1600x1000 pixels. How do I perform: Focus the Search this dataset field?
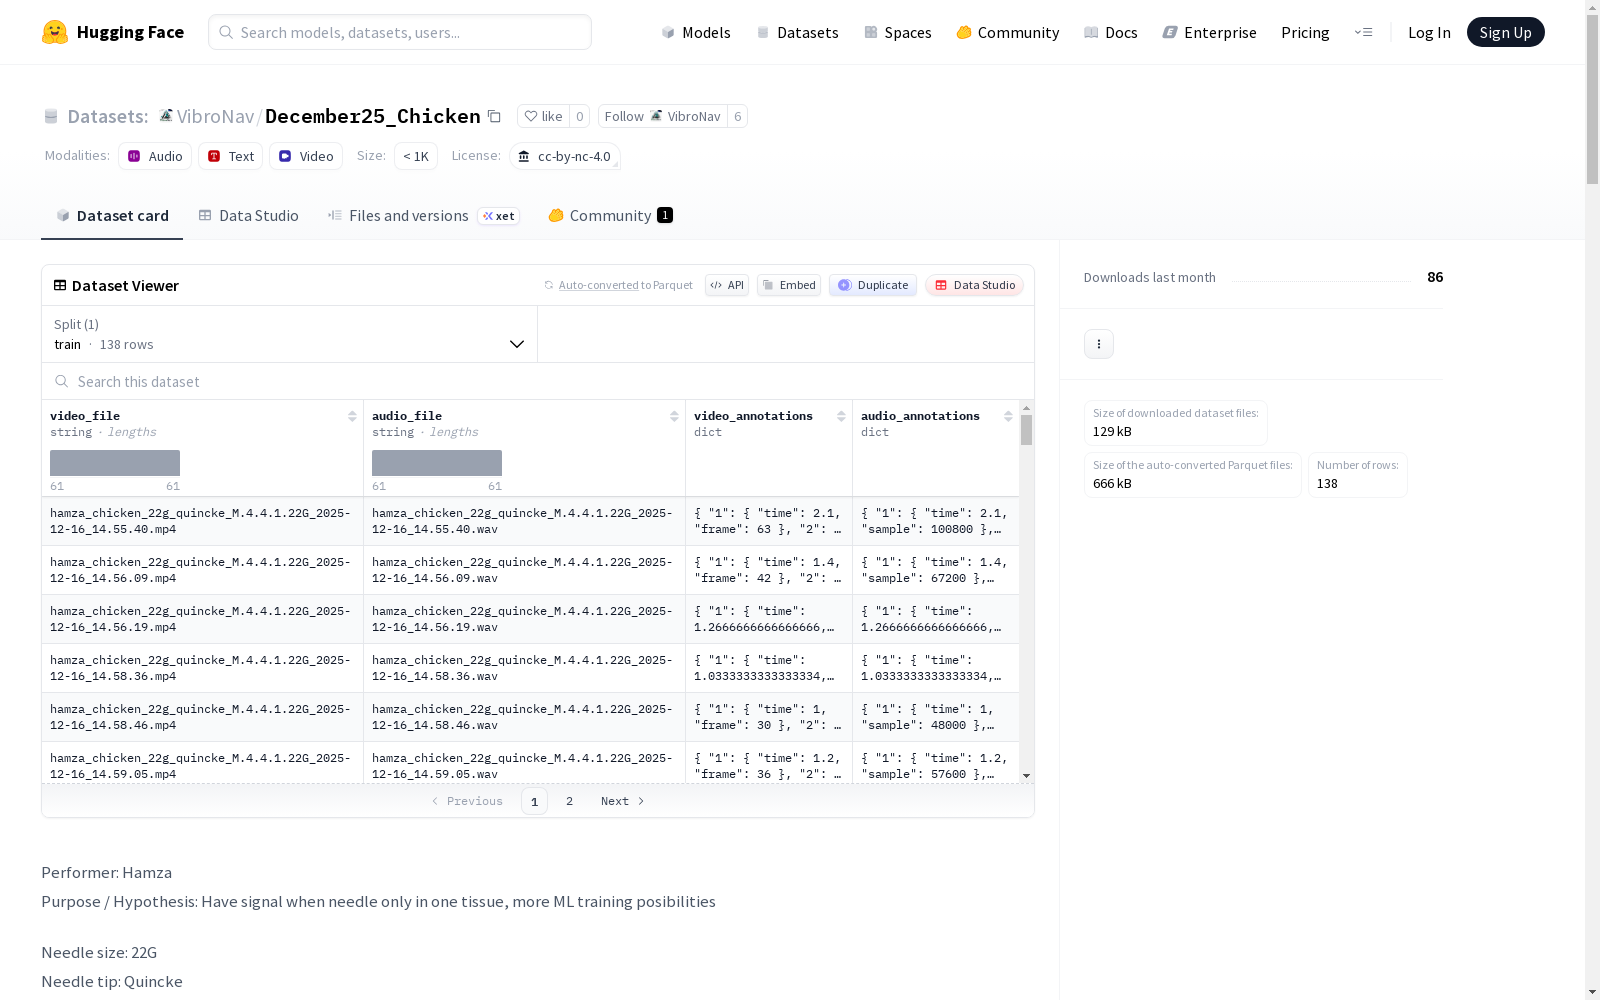click(x=538, y=381)
